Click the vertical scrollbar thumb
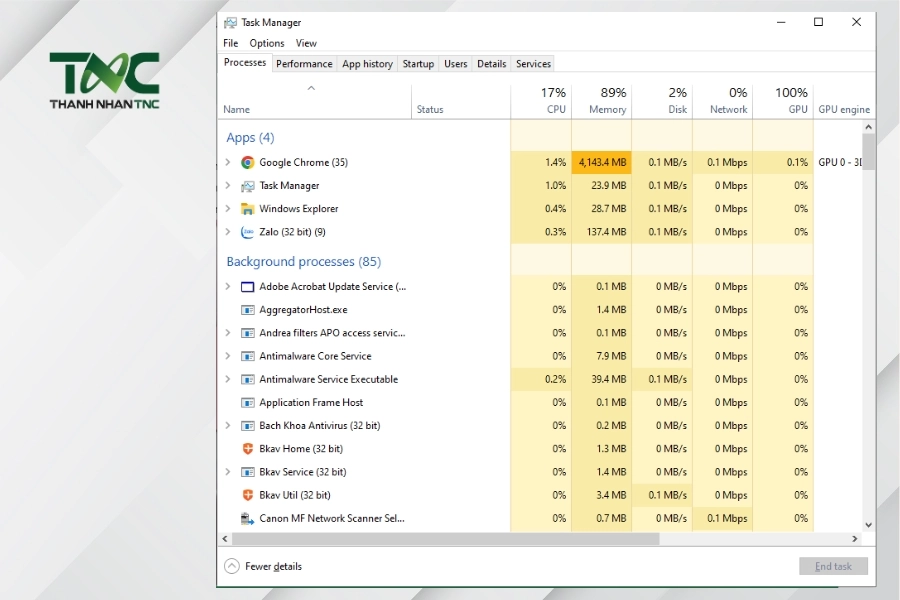900x600 pixels. (x=868, y=152)
